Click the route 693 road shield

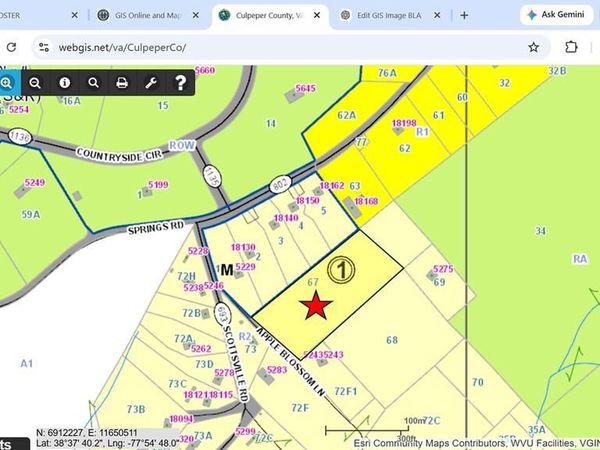[222, 314]
